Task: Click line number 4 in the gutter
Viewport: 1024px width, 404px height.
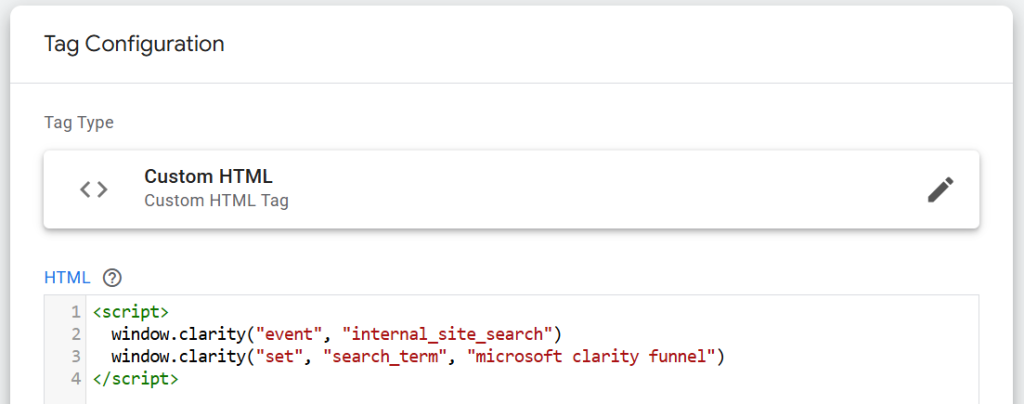Action: point(76,379)
